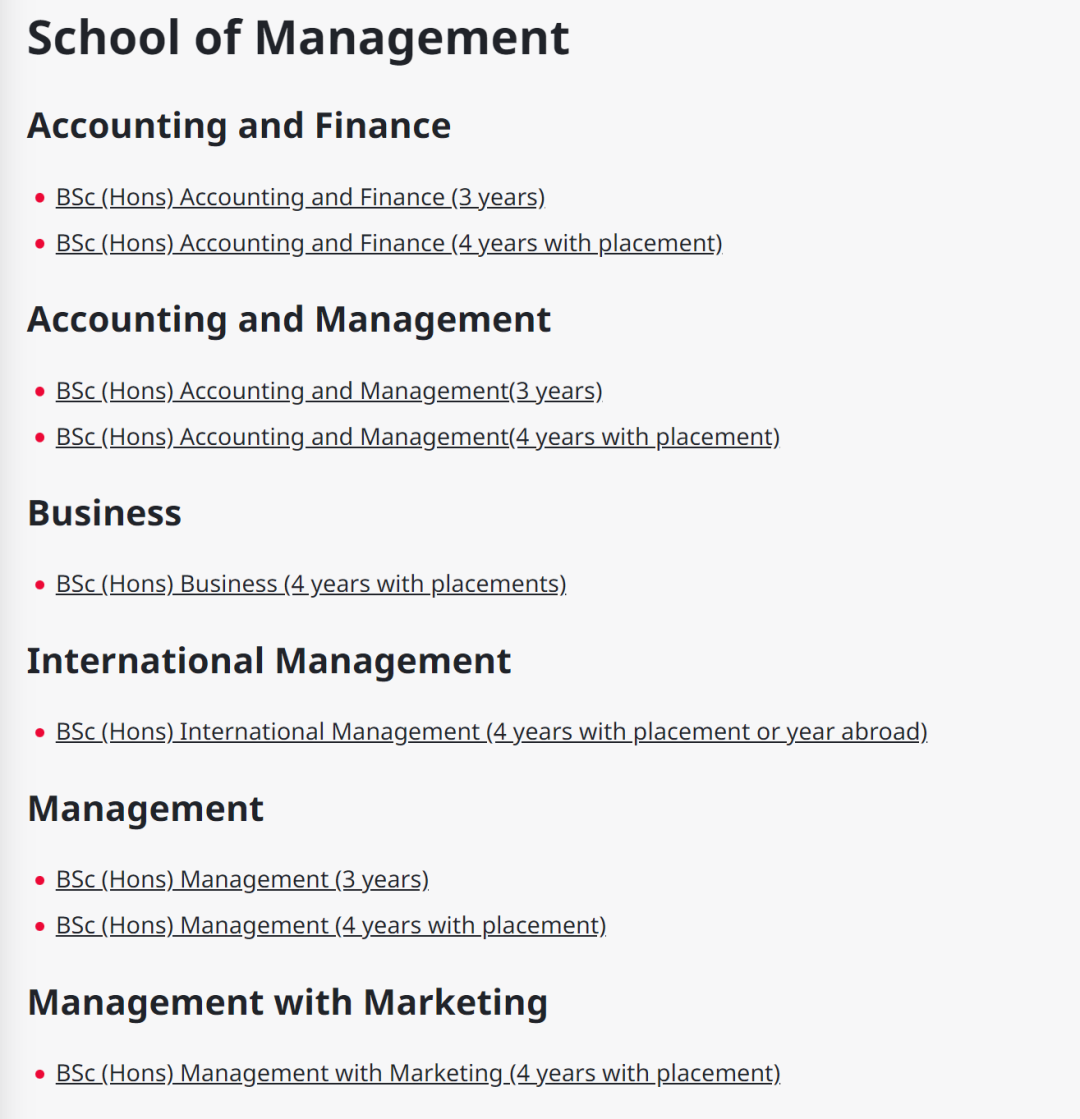
Task: Open BSc (Hons) International Management course link
Action: tap(491, 732)
